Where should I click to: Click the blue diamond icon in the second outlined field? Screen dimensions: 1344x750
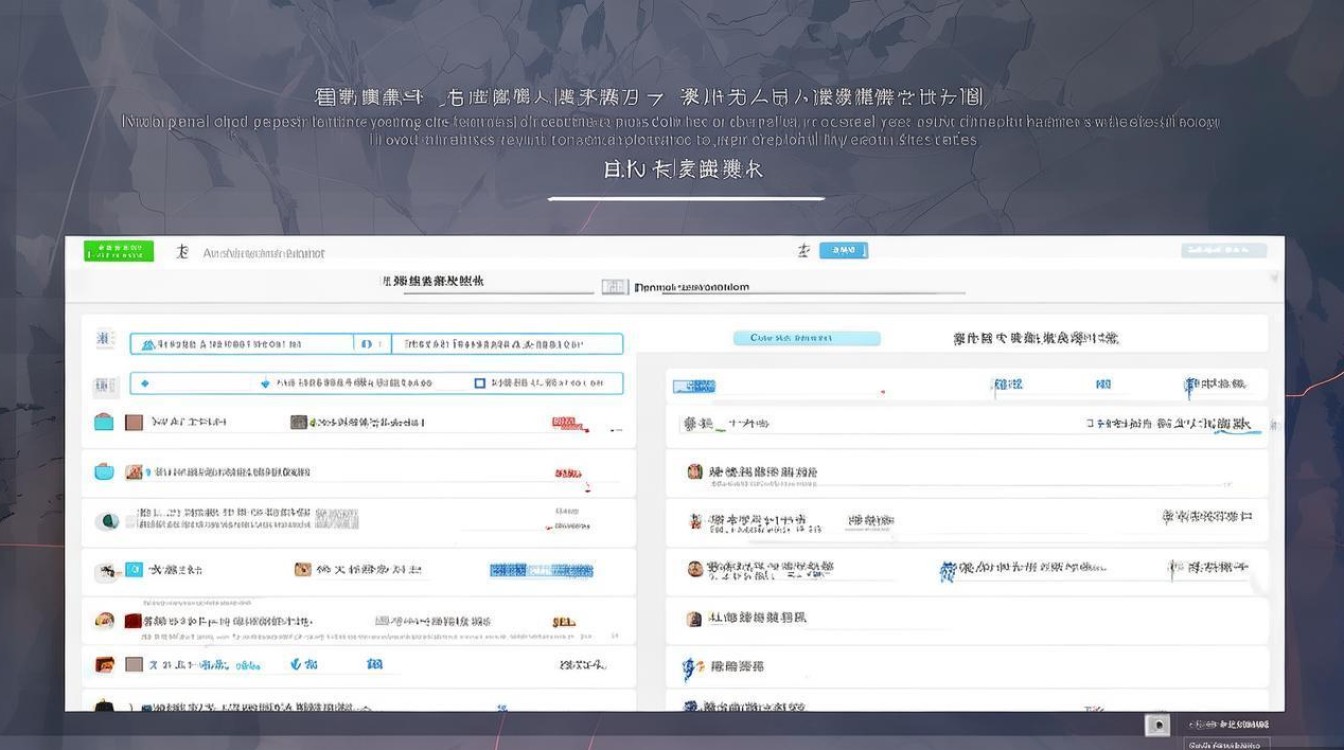coord(145,383)
